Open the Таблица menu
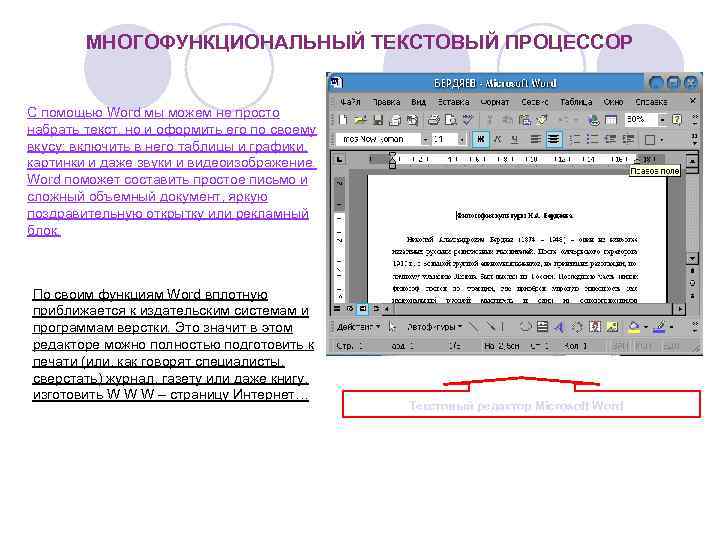The width and height of the screenshot is (720, 540). [x=576, y=102]
